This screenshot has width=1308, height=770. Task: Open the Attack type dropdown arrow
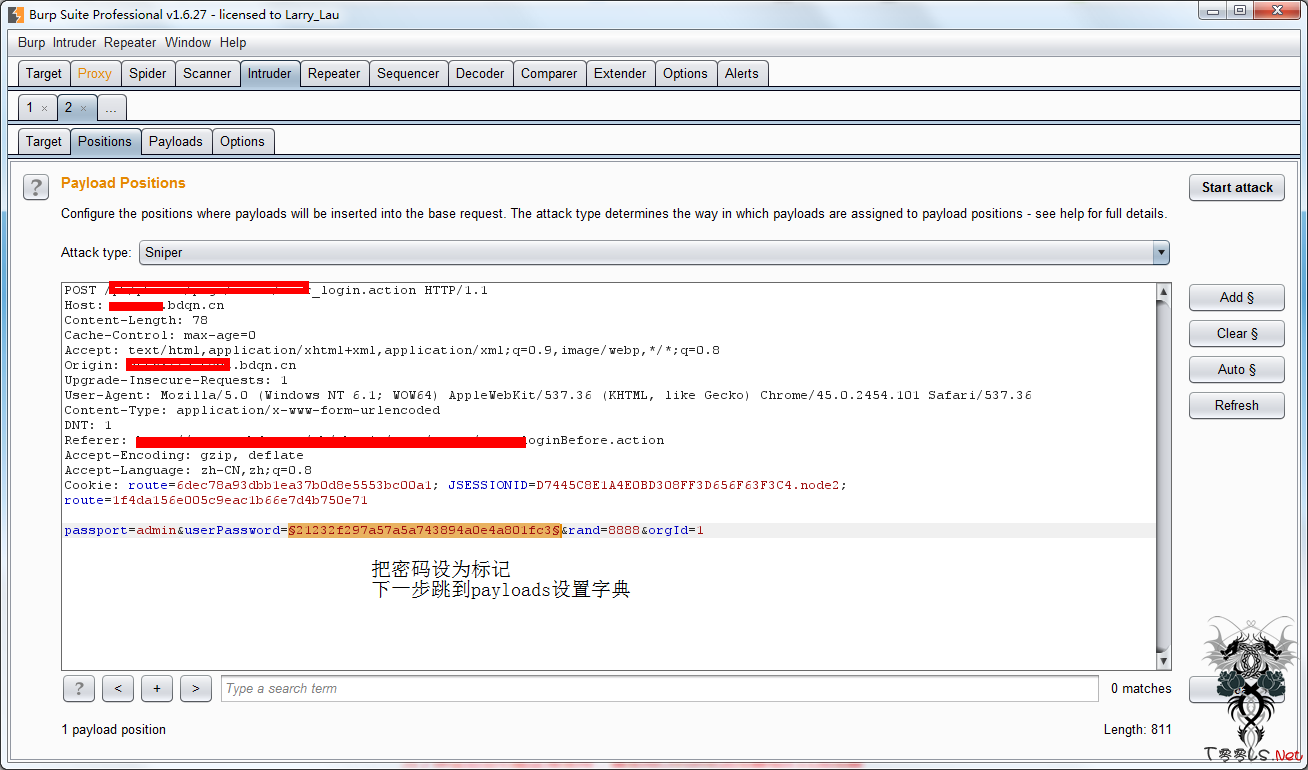pos(1161,253)
